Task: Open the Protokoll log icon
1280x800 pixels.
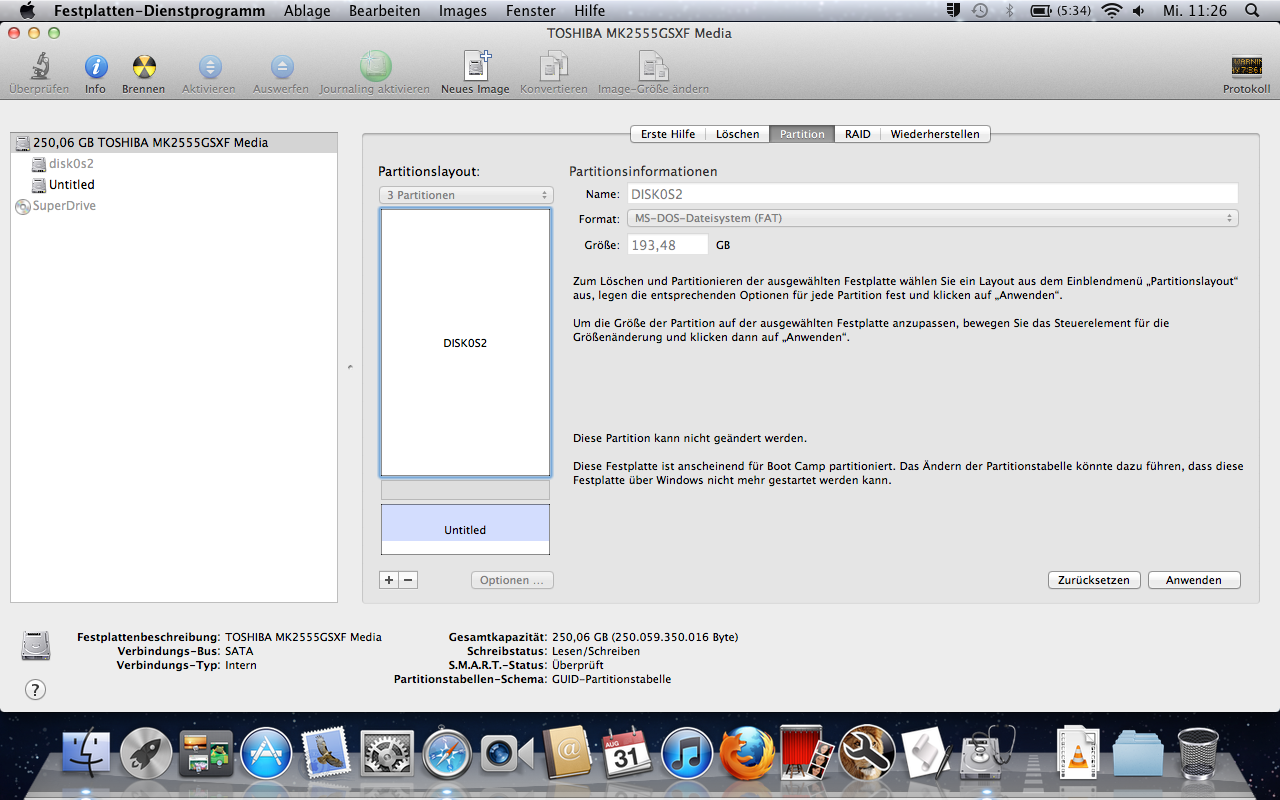Action: click(x=1246, y=67)
